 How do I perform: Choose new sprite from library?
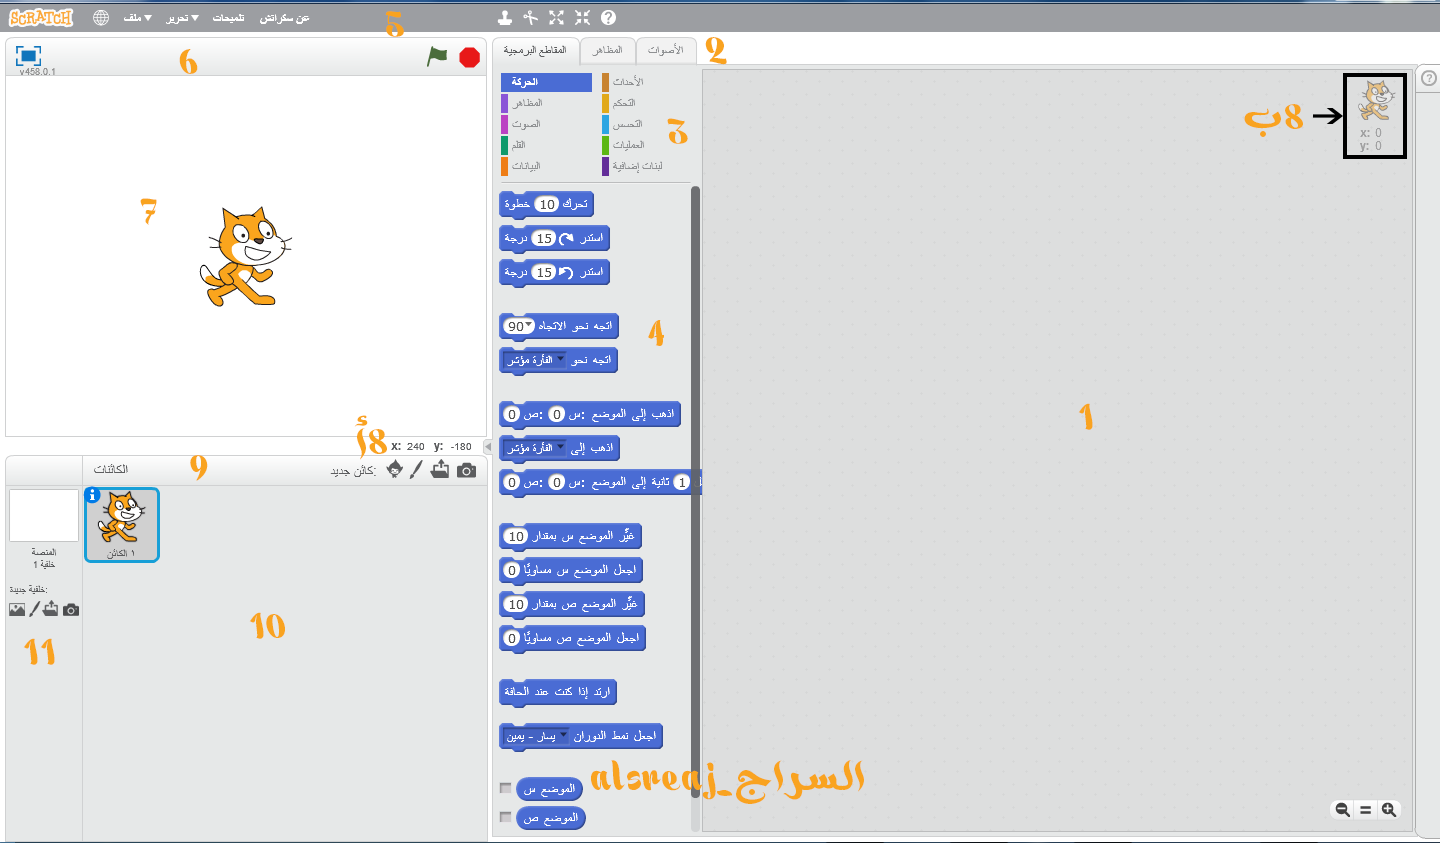point(394,470)
